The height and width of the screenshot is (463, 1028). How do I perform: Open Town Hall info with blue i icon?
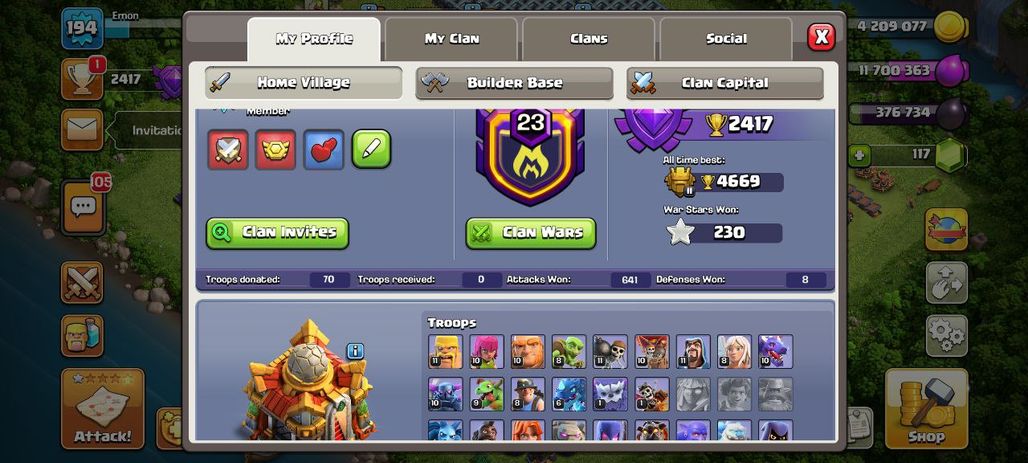click(355, 351)
